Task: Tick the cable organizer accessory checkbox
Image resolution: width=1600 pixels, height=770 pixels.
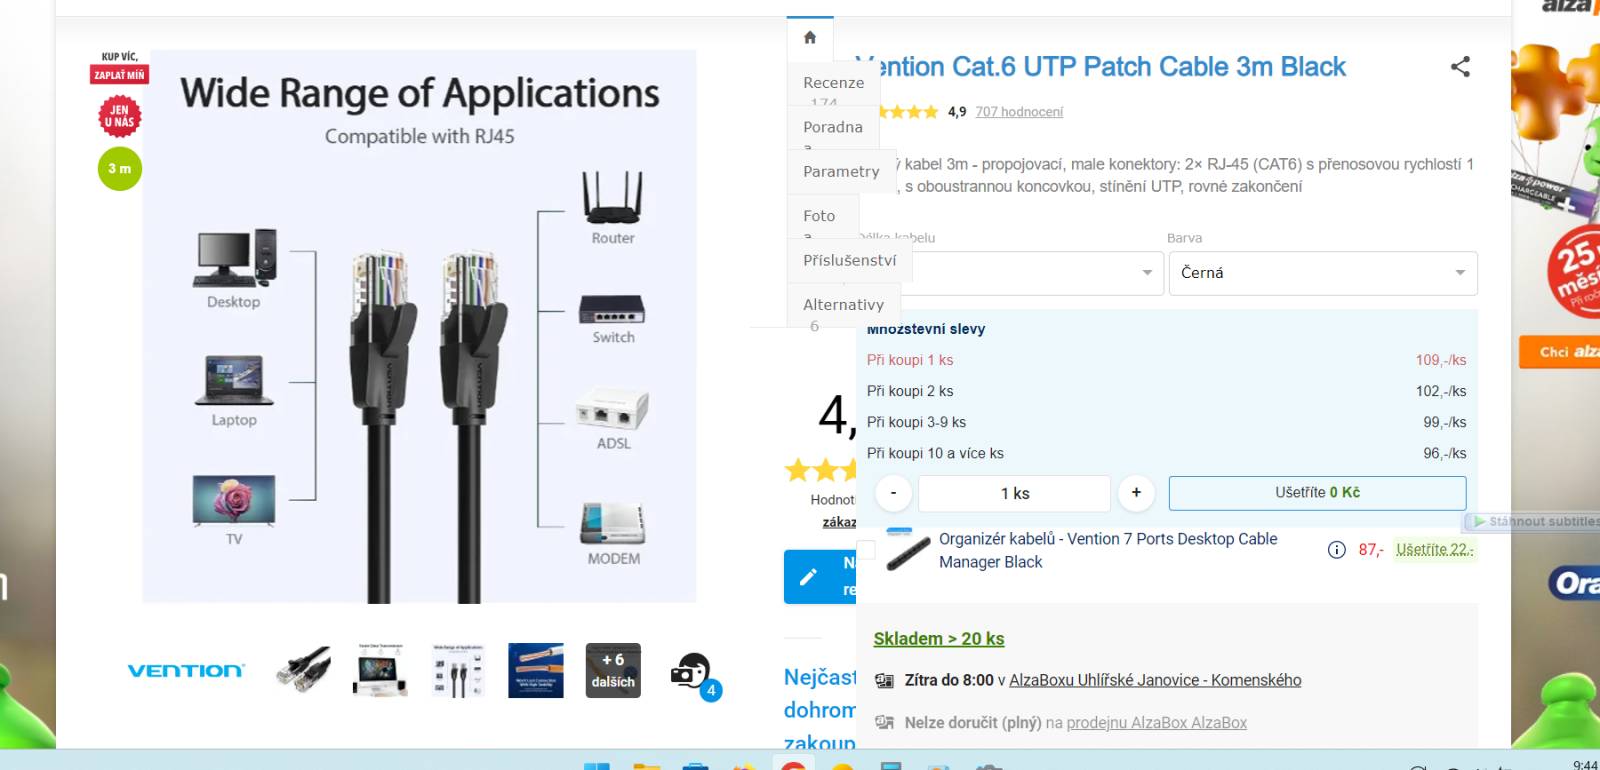Action: 866,550
